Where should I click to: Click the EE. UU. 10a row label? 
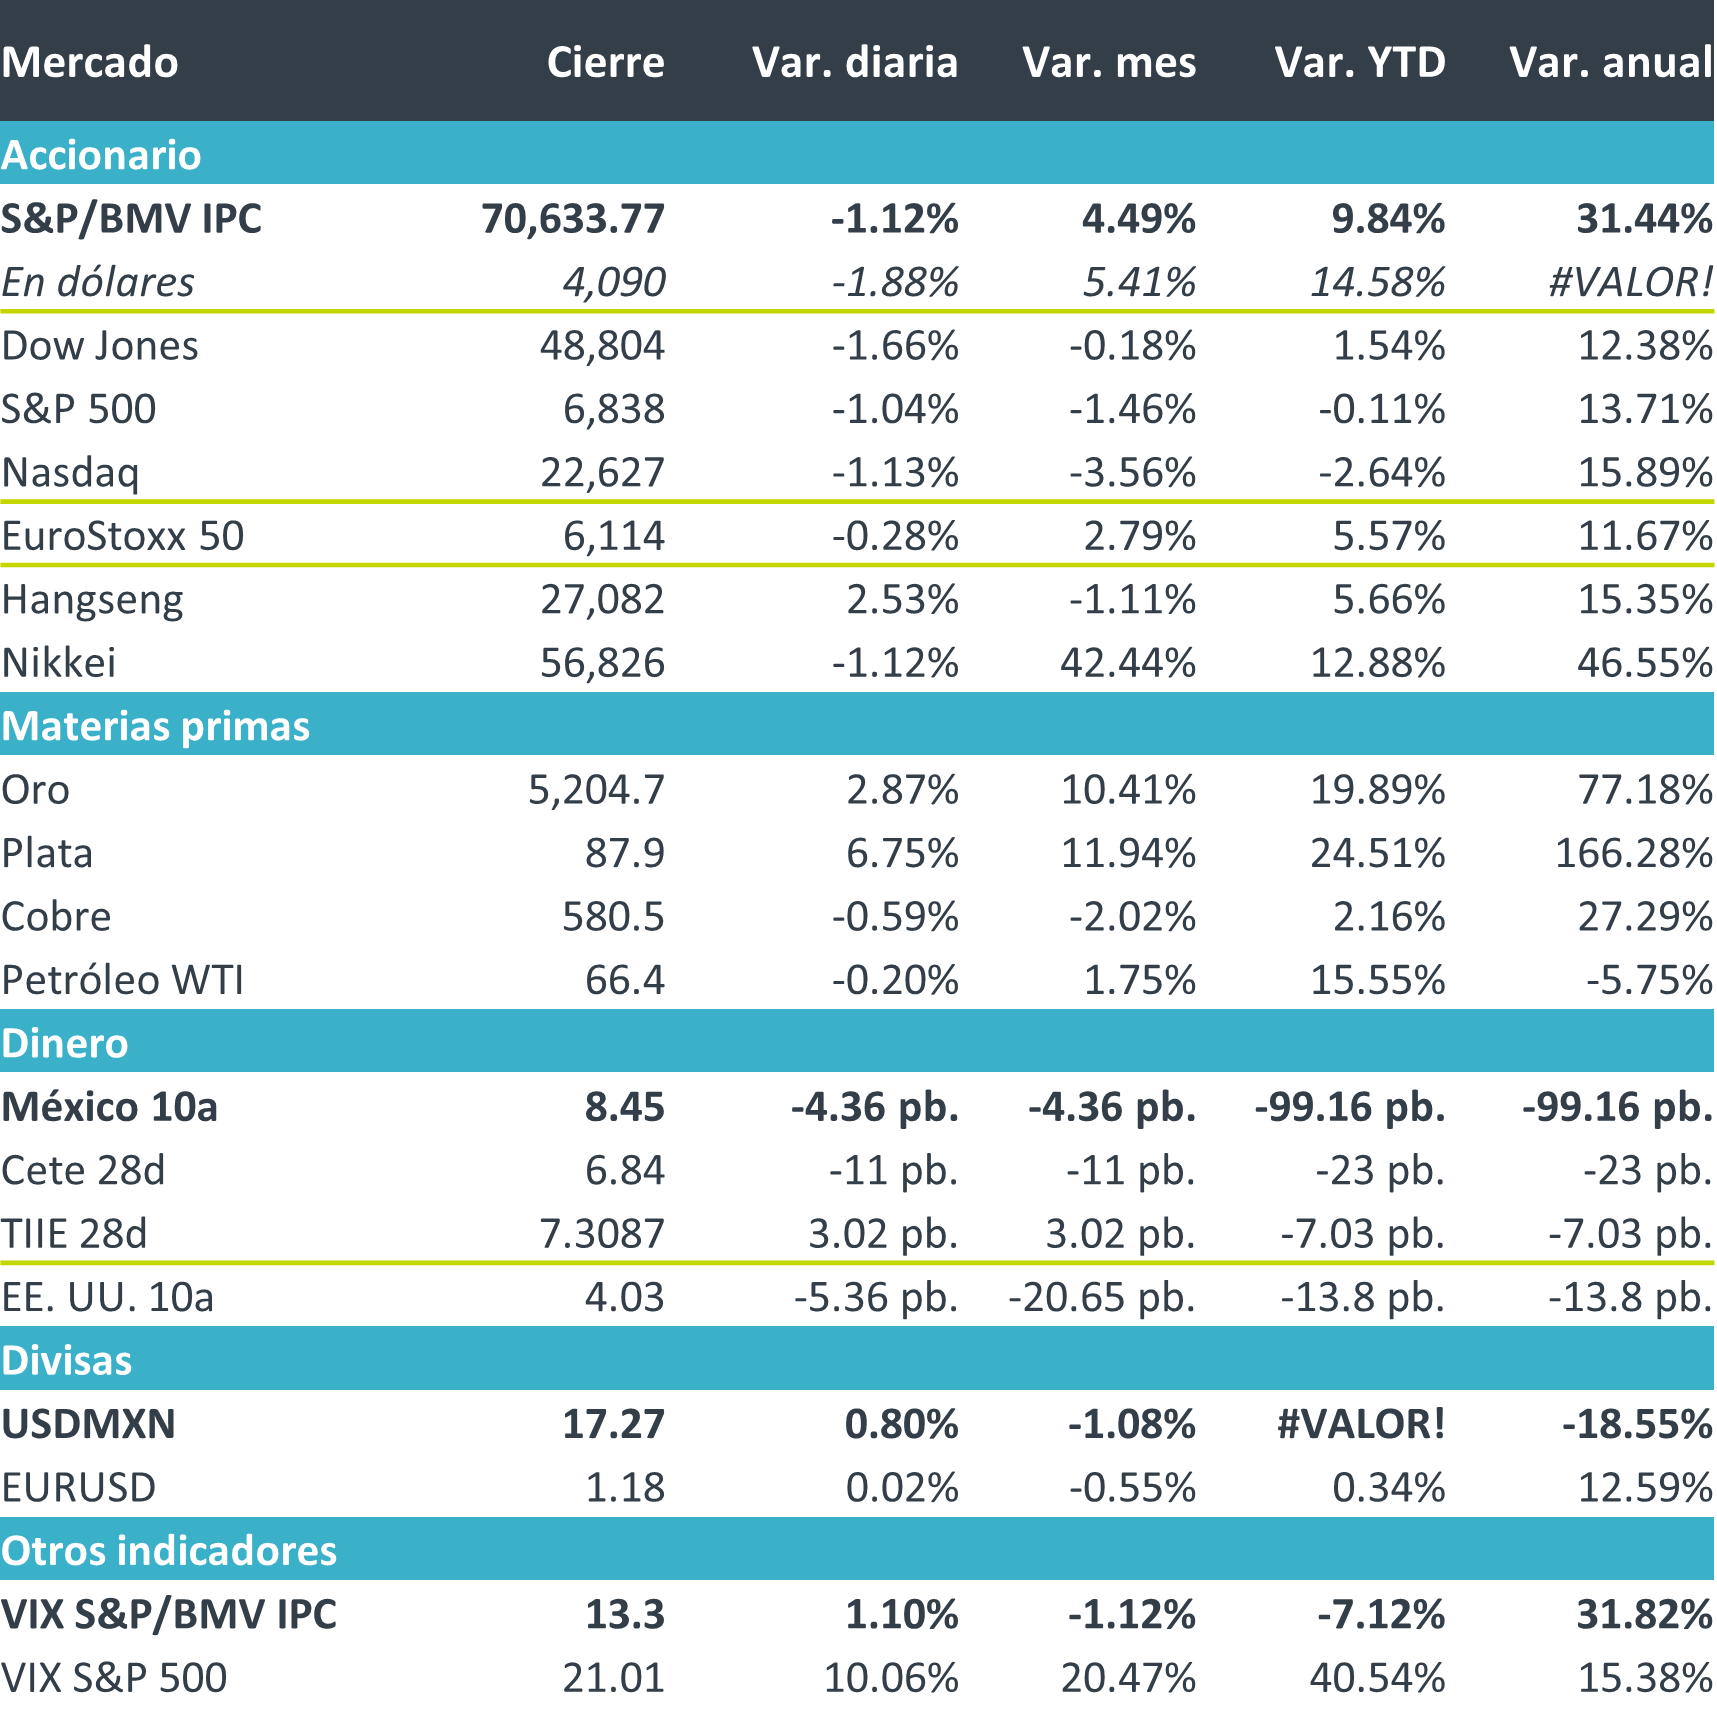108,1297
